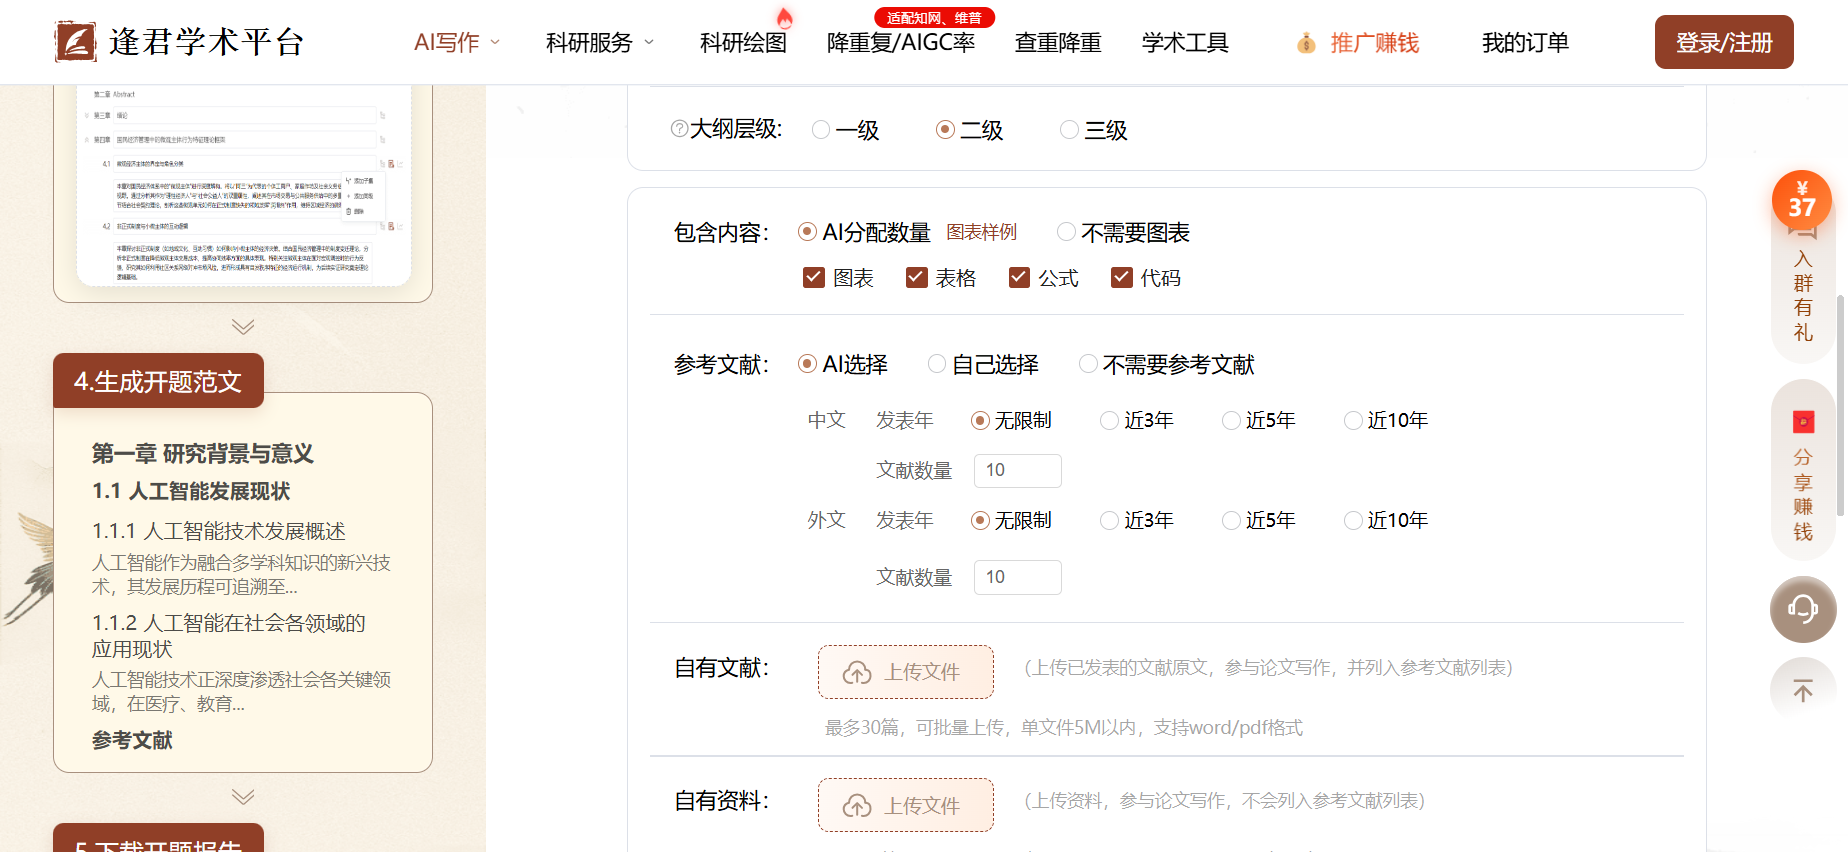Viewport: 1848px width, 852px height.
Task: Click the 适配知网、维普 red badge
Action: pos(934,18)
